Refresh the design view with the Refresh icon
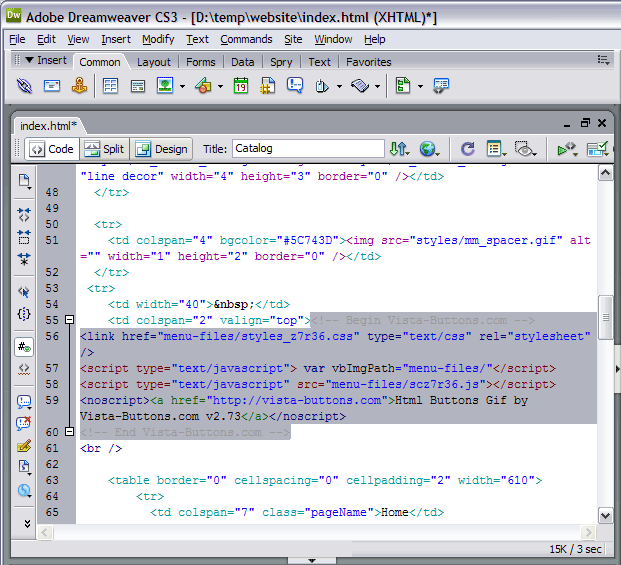This screenshot has height=565, width=621. (x=468, y=149)
